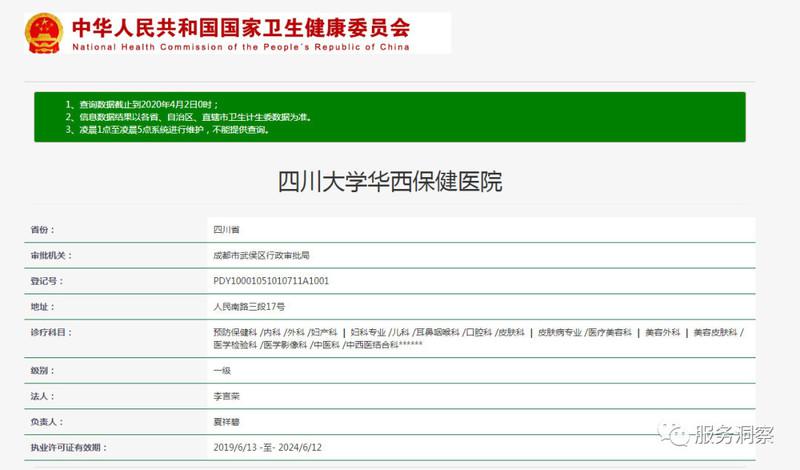
Task: Click the address 人民南路三段17号
Action: click(x=249, y=306)
